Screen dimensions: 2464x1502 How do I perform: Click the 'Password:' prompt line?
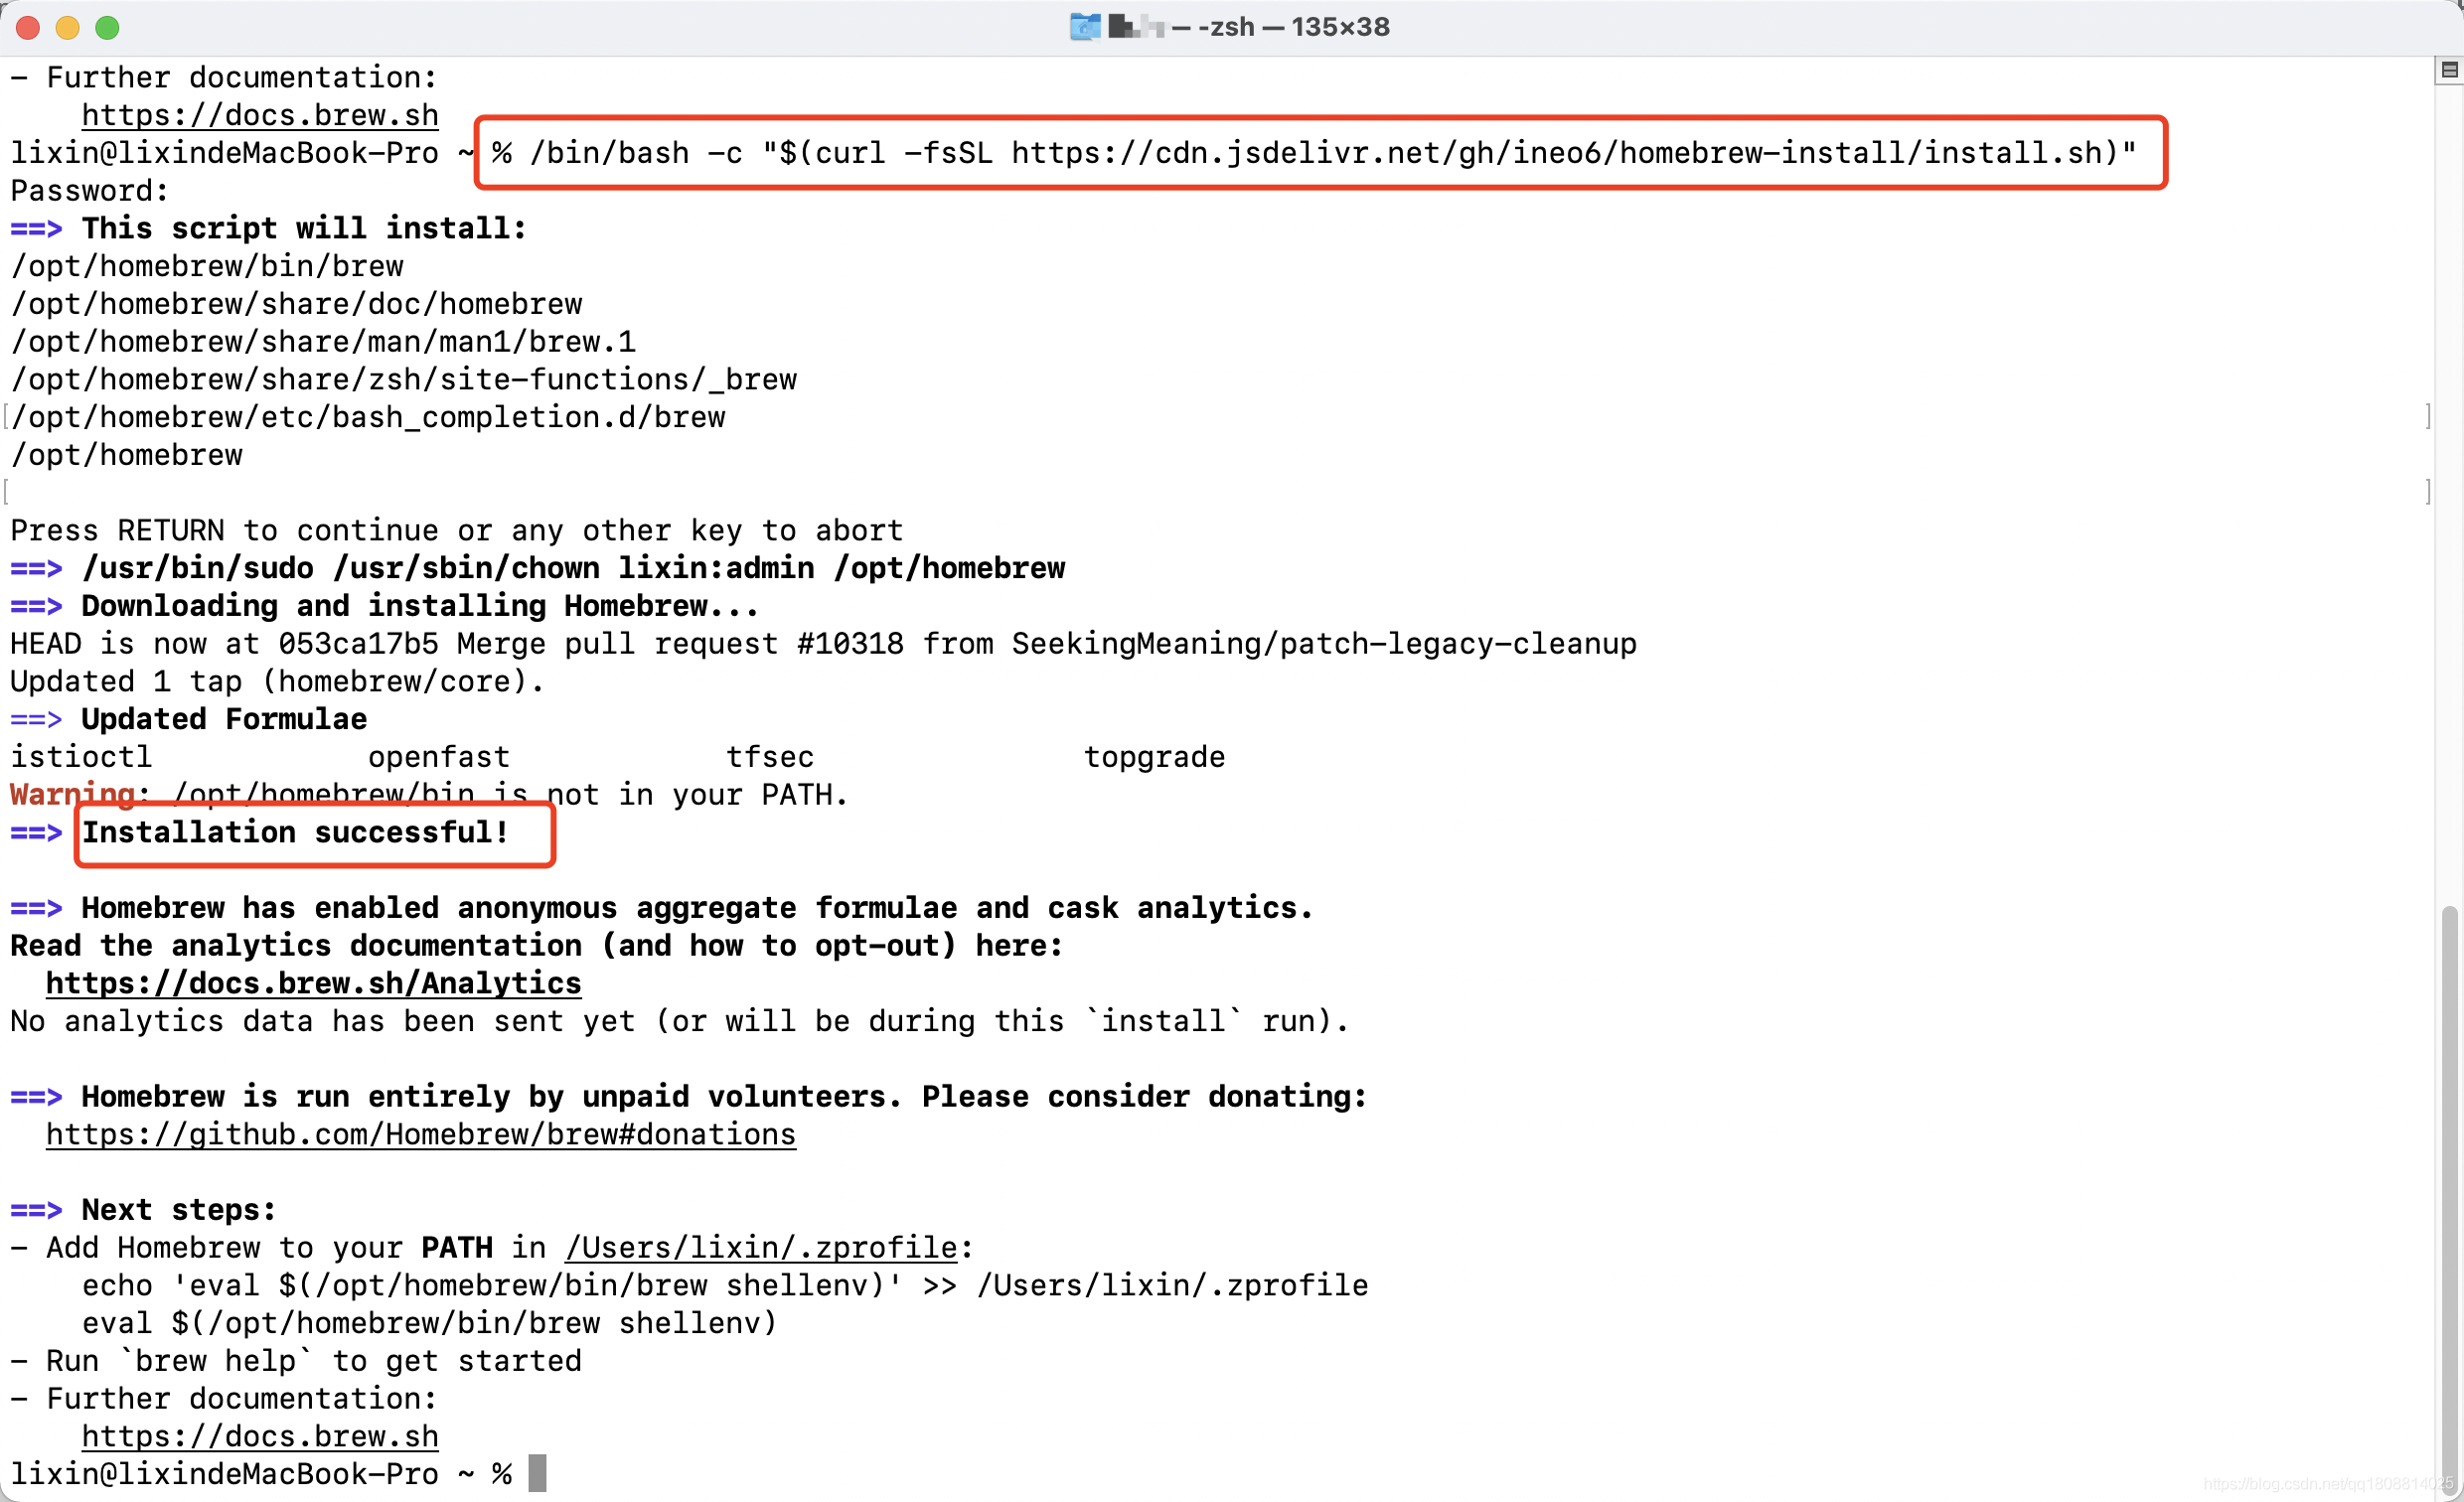(x=89, y=191)
